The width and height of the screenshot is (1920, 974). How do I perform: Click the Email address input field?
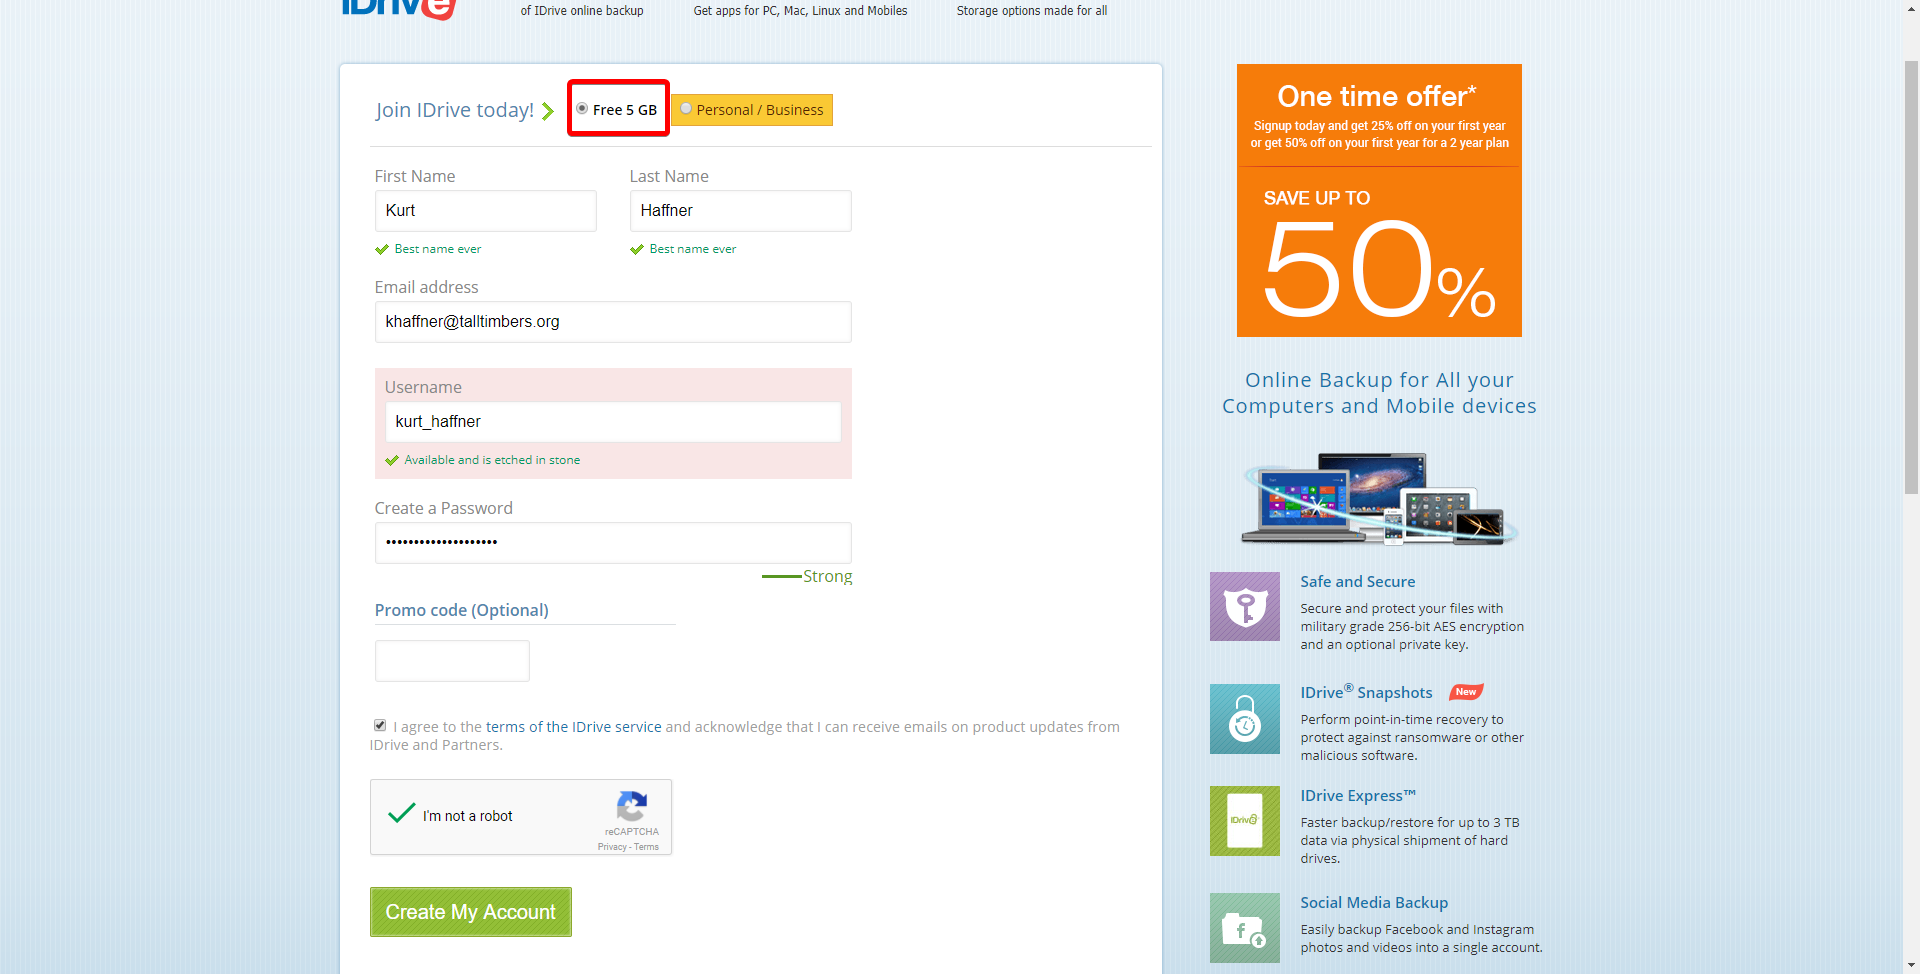613,322
